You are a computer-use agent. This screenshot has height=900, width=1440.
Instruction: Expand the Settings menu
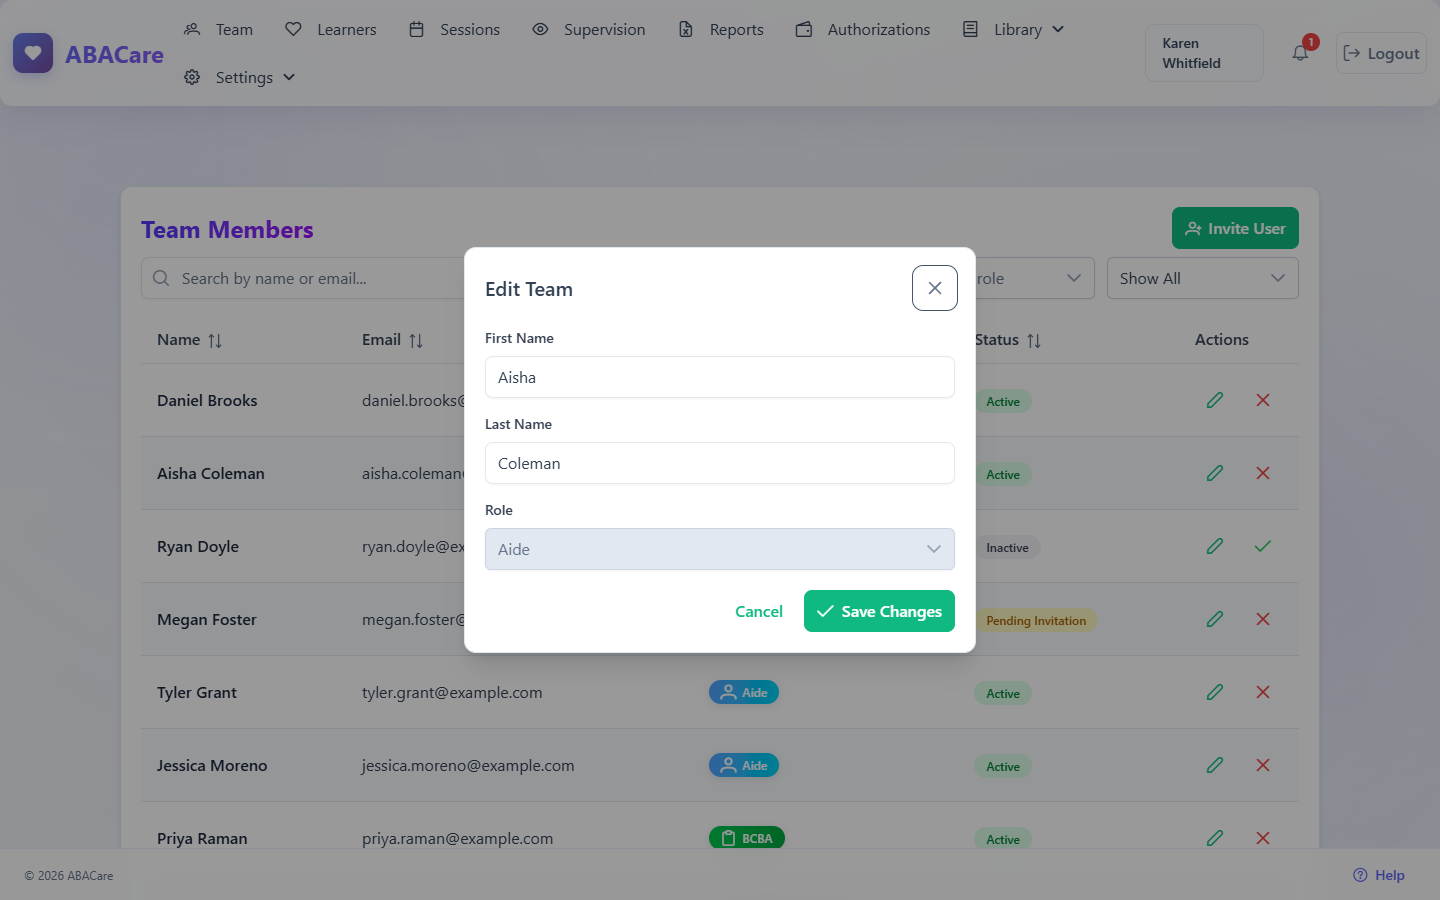240,77
